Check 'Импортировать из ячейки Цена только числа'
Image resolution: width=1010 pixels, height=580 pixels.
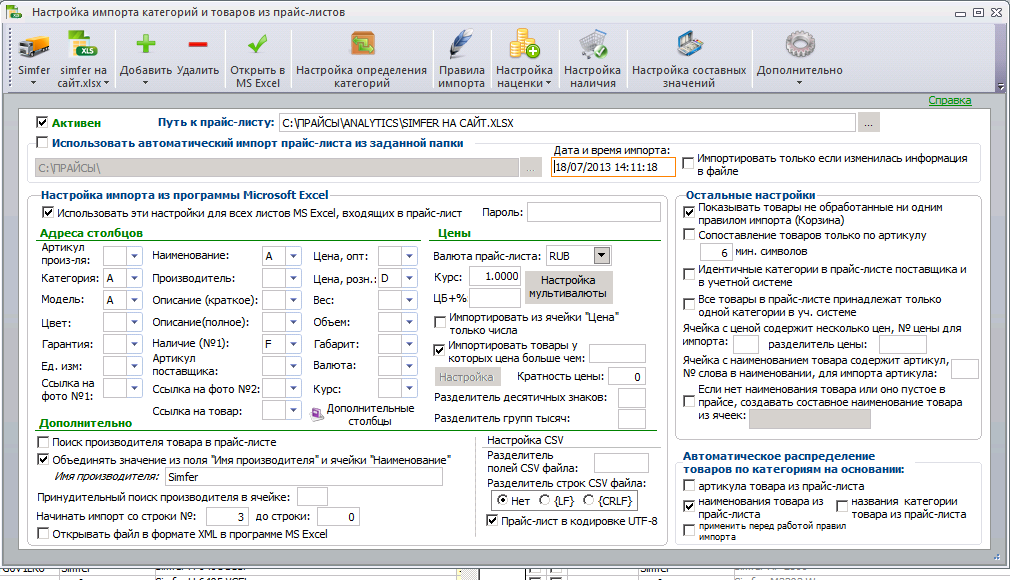(x=440, y=322)
